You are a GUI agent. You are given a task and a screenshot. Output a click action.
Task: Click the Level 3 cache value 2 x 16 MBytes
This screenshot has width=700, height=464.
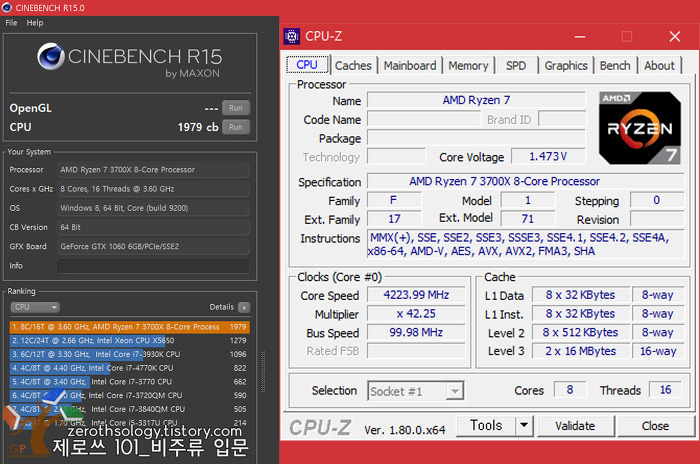580,351
